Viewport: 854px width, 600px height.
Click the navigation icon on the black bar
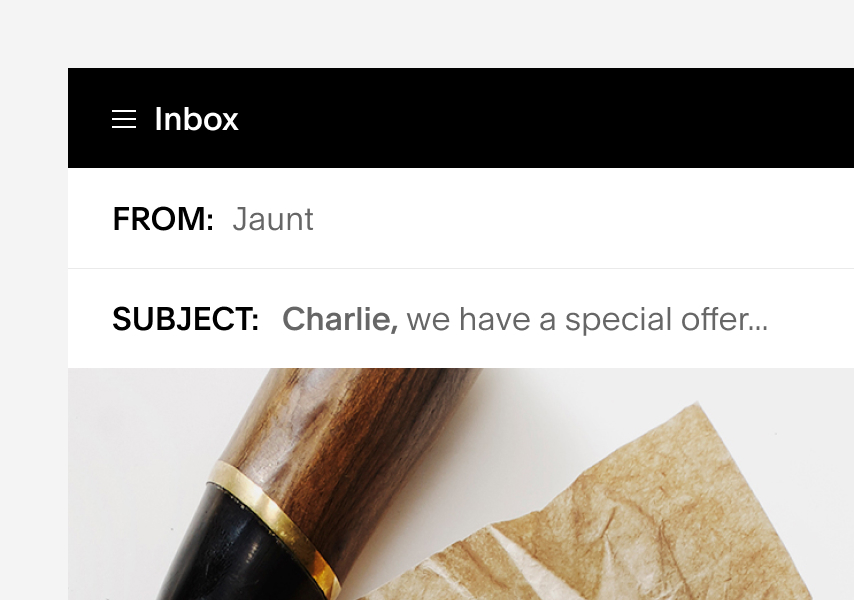pos(124,119)
